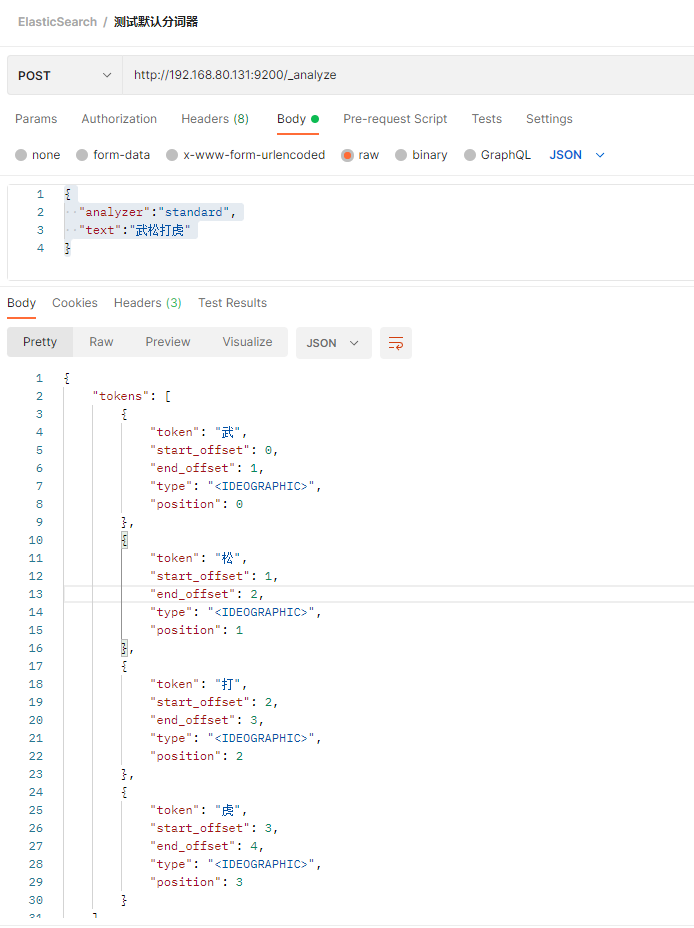
Task: Open the Params tab
Action: [x=36, y=119]
